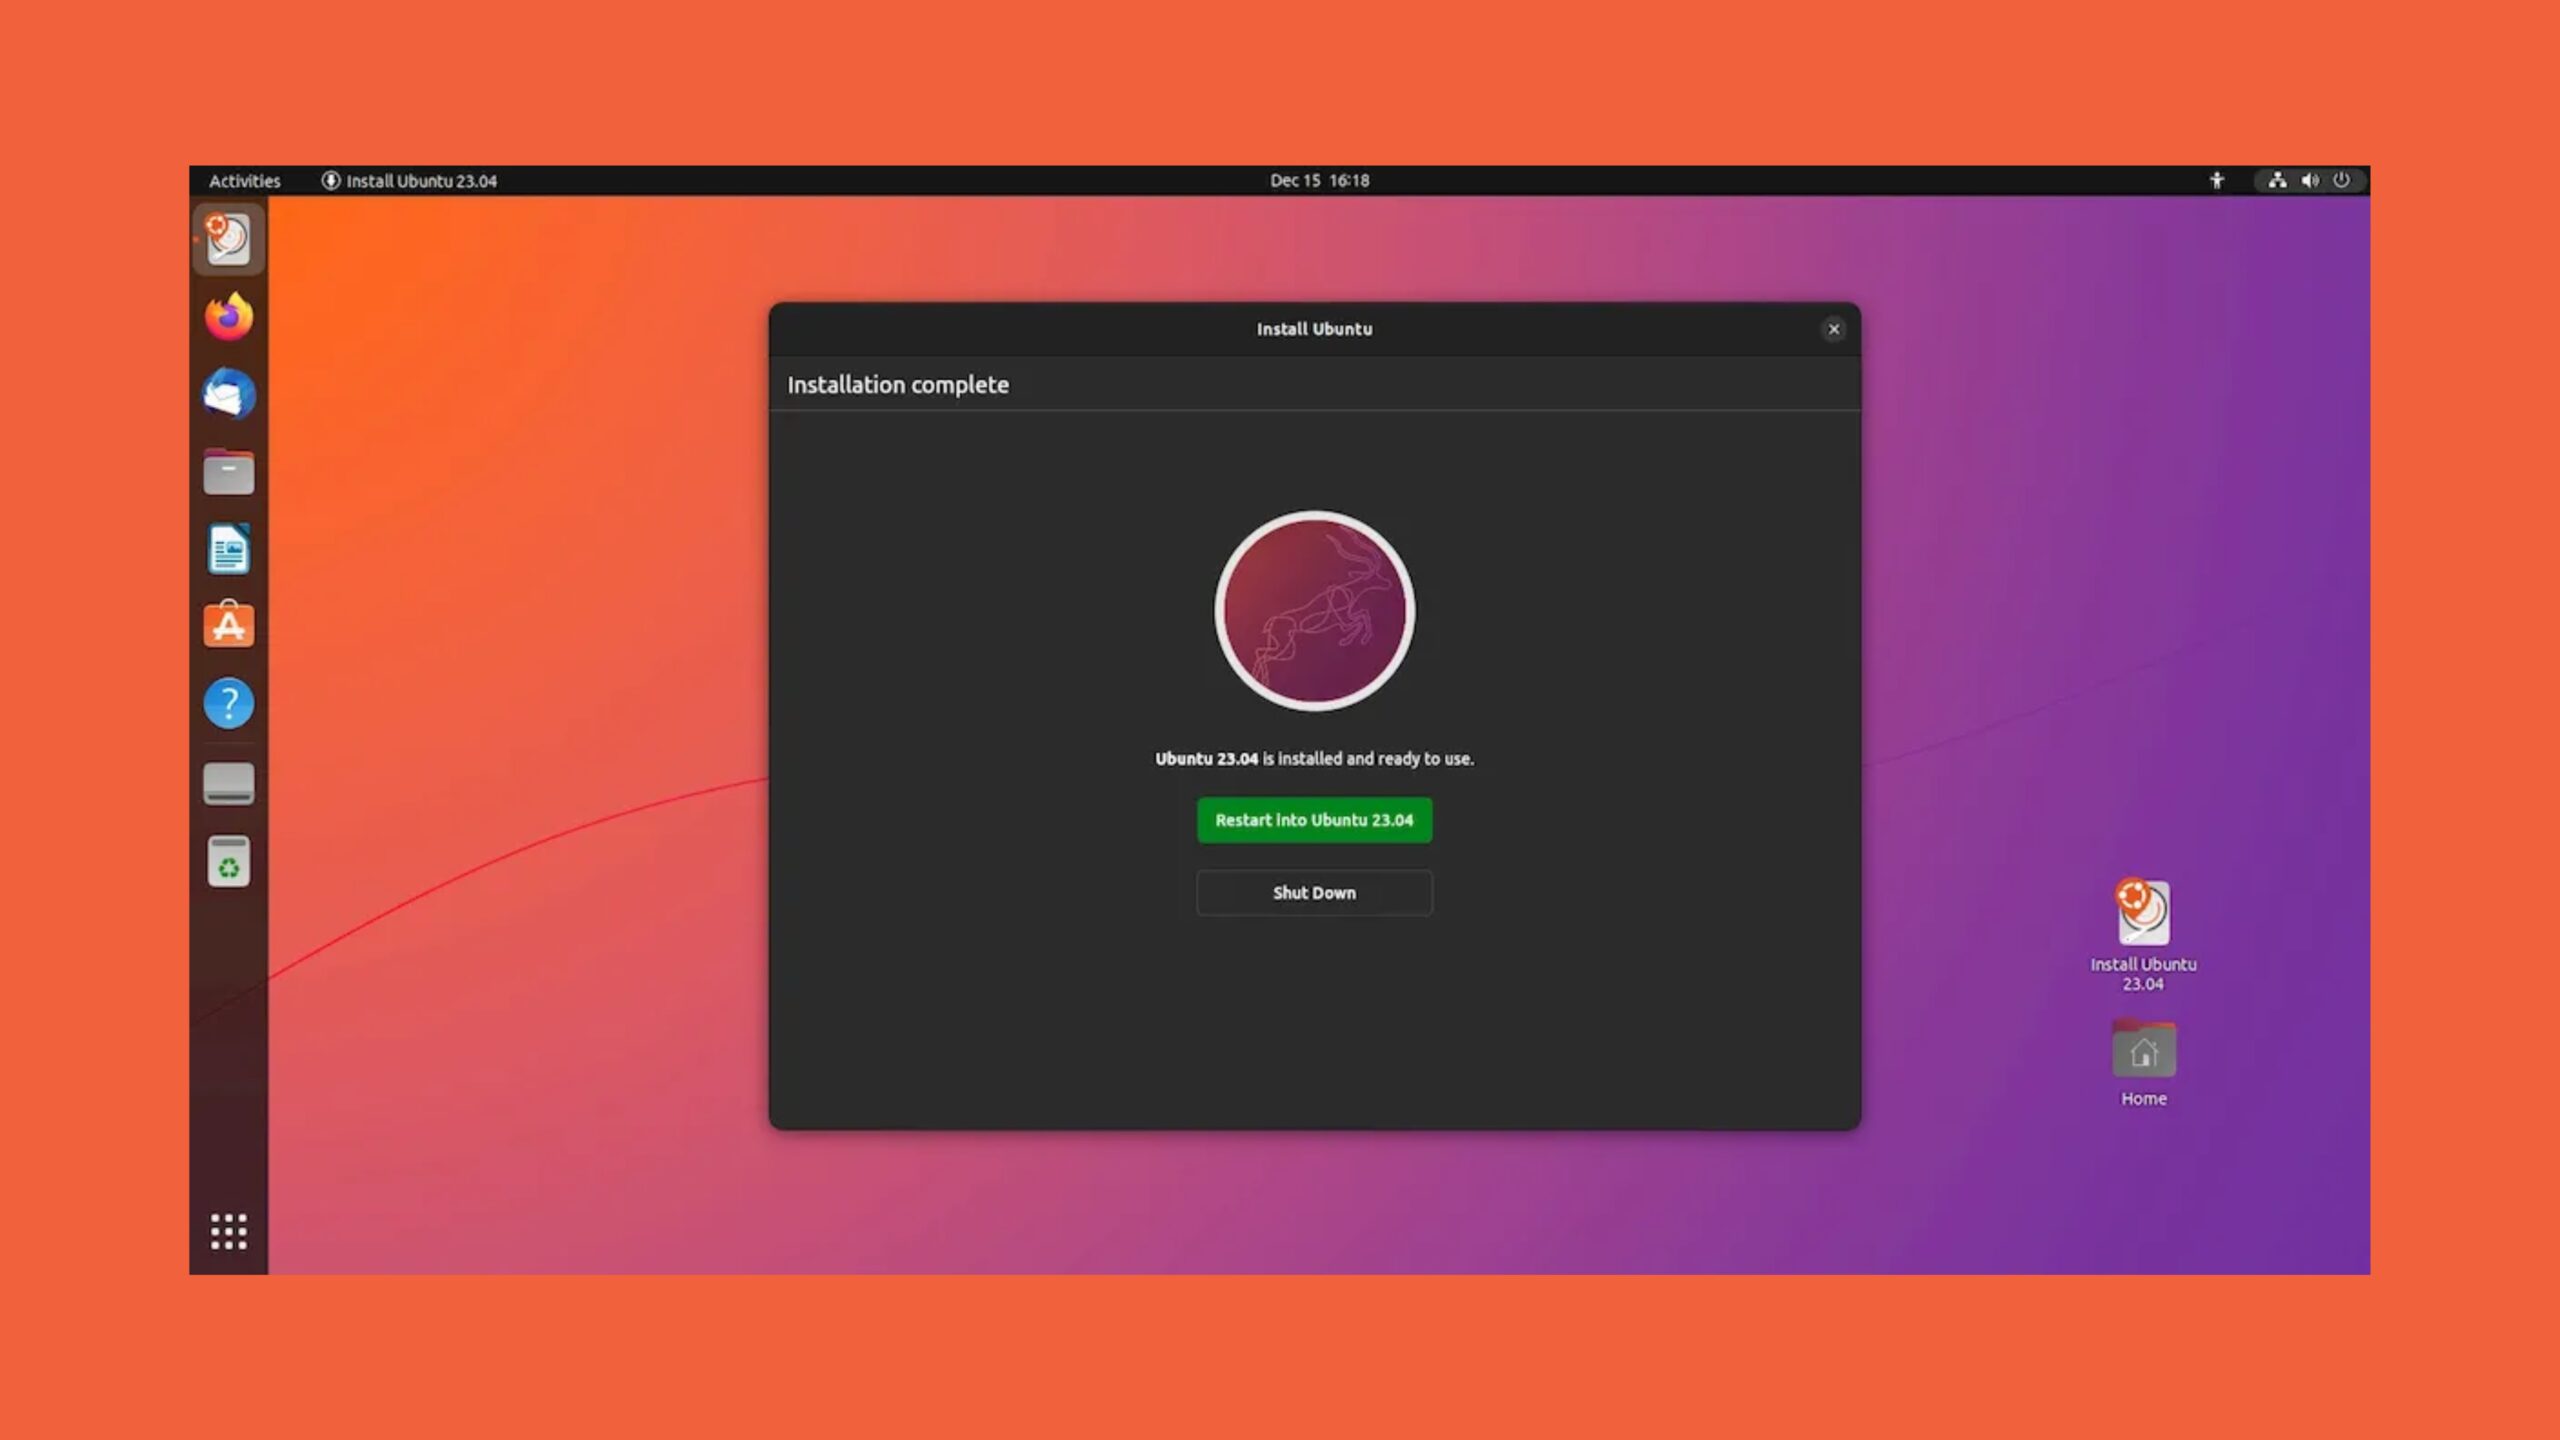Image resolution: width=2560 pixels, height=1440 pixels.
Task: Click the volume speaker icon in top bar
Action: 2310,180
